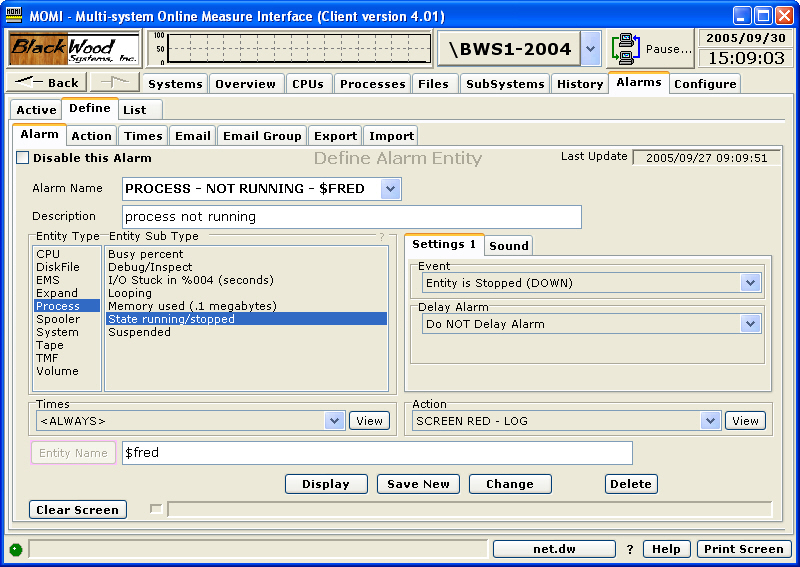Click the Save New button
800x567 pixels.
pos(418,484)
